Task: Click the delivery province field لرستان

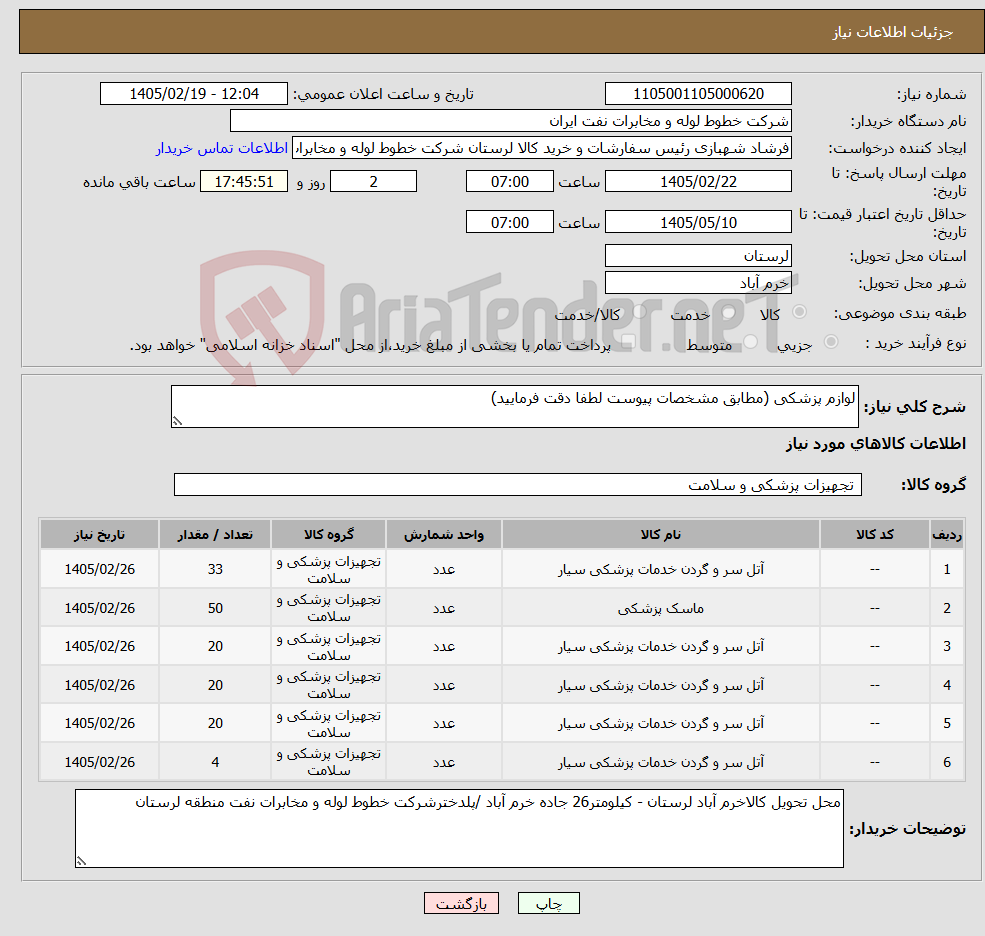Action: [698, 256]
